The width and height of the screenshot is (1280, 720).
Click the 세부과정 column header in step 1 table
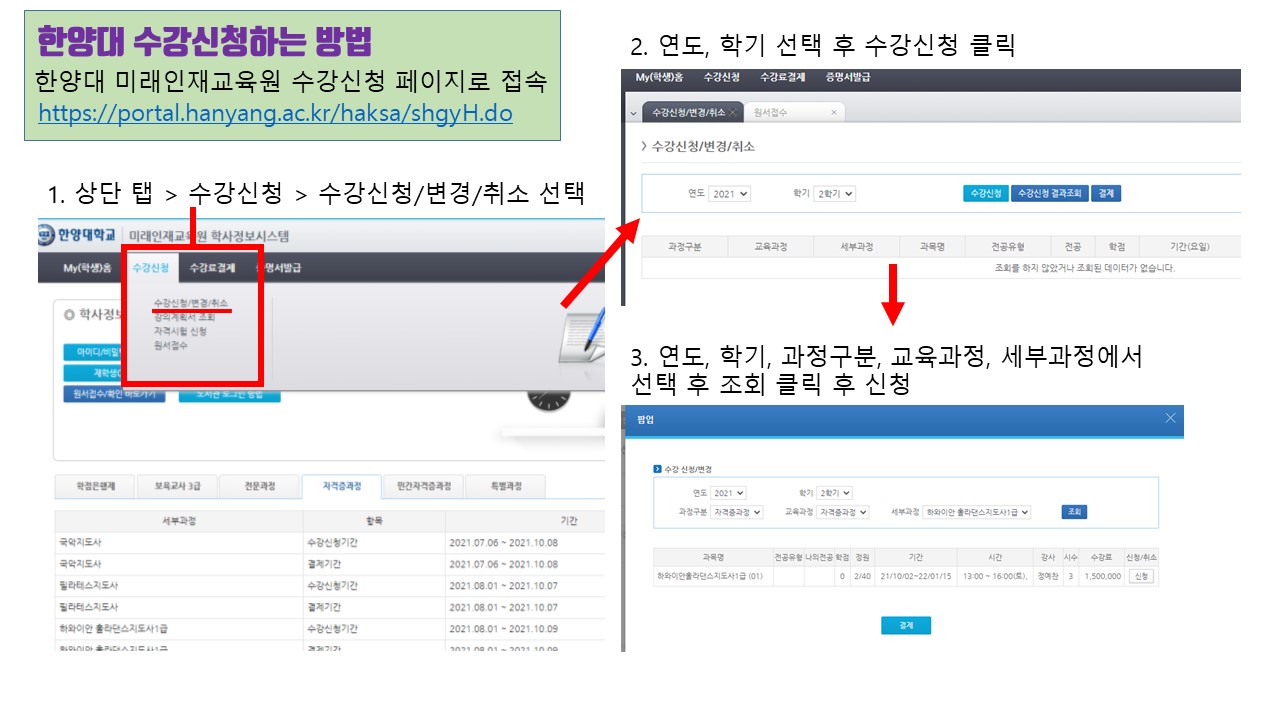tap(180, 521)
